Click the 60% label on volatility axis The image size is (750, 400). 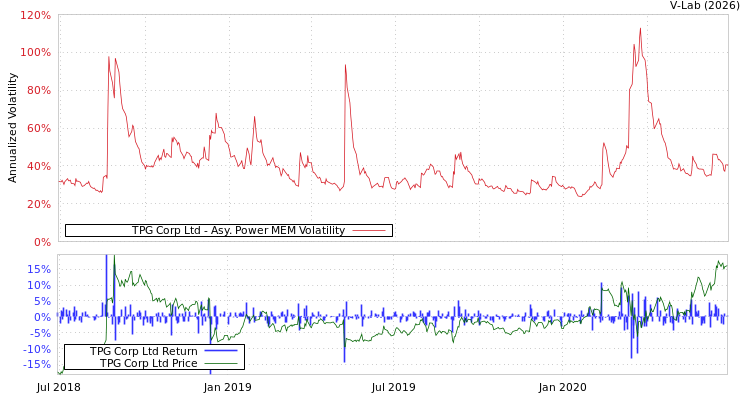(38, 128)
